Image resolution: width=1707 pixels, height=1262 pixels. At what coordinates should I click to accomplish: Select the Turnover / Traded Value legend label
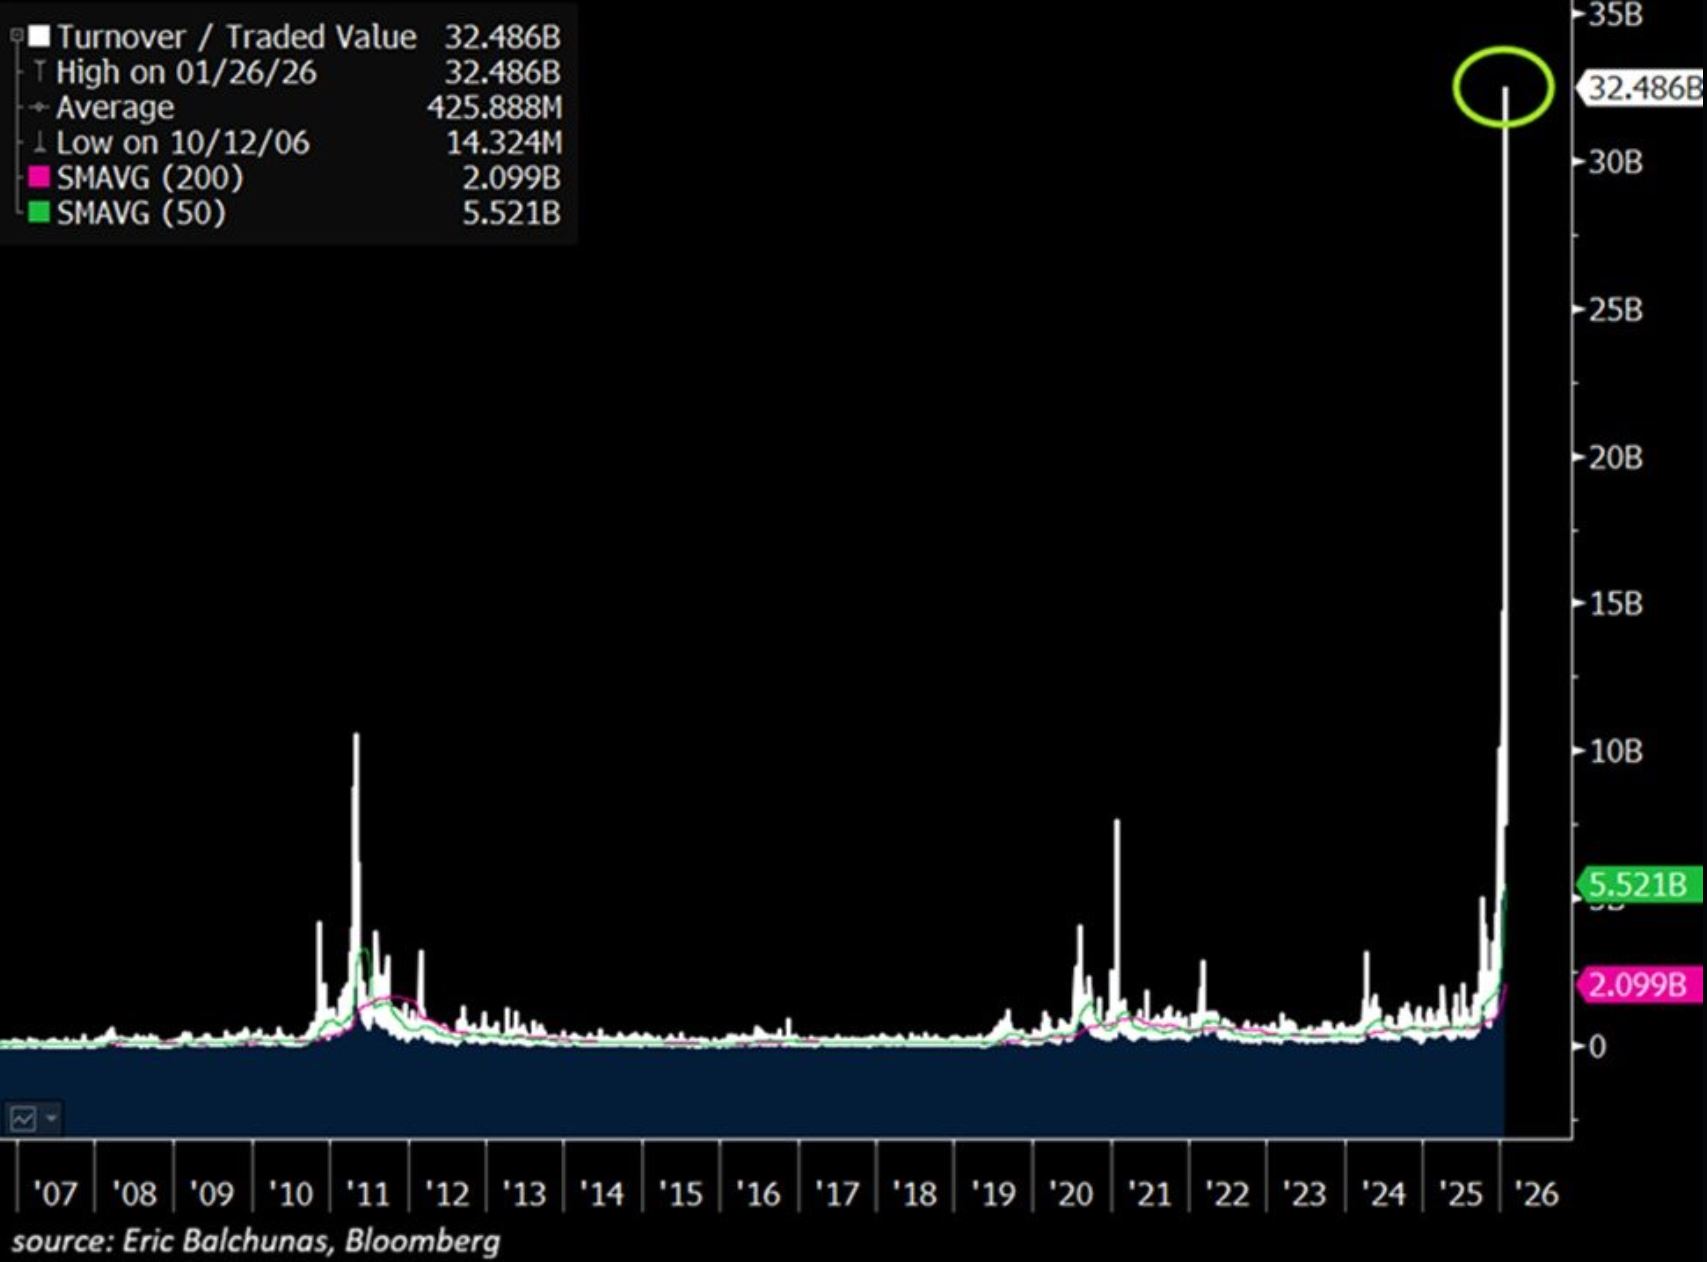tap(236, 37)
